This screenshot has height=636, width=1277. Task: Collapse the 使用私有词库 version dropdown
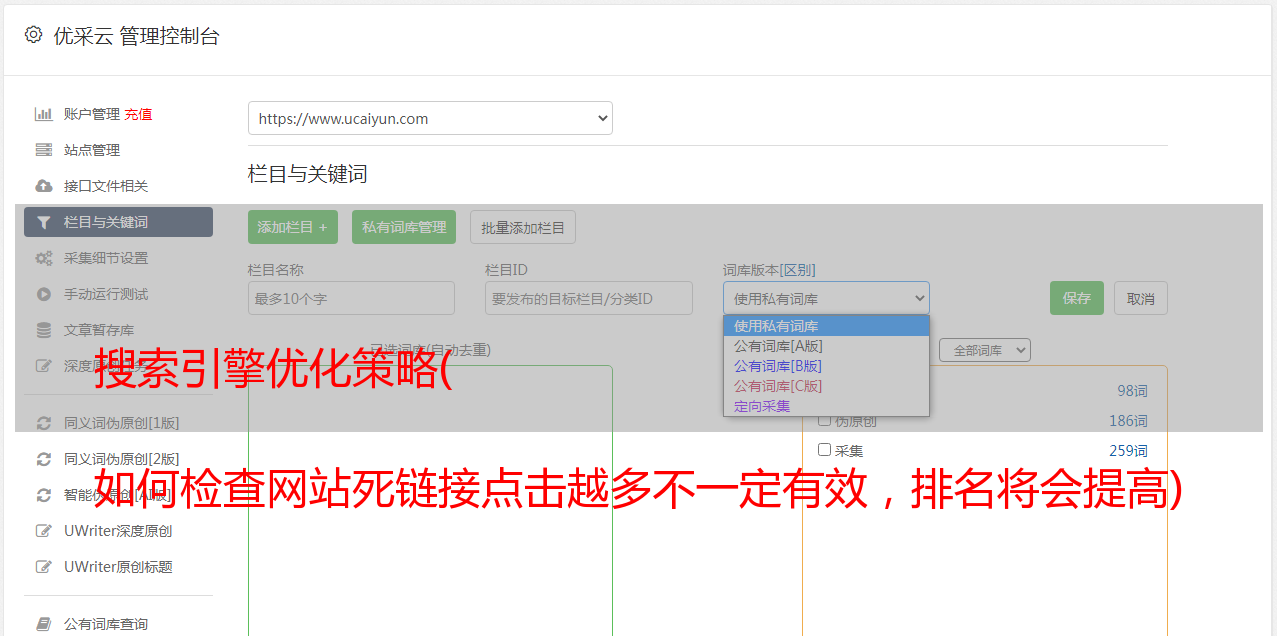point(825,298)
